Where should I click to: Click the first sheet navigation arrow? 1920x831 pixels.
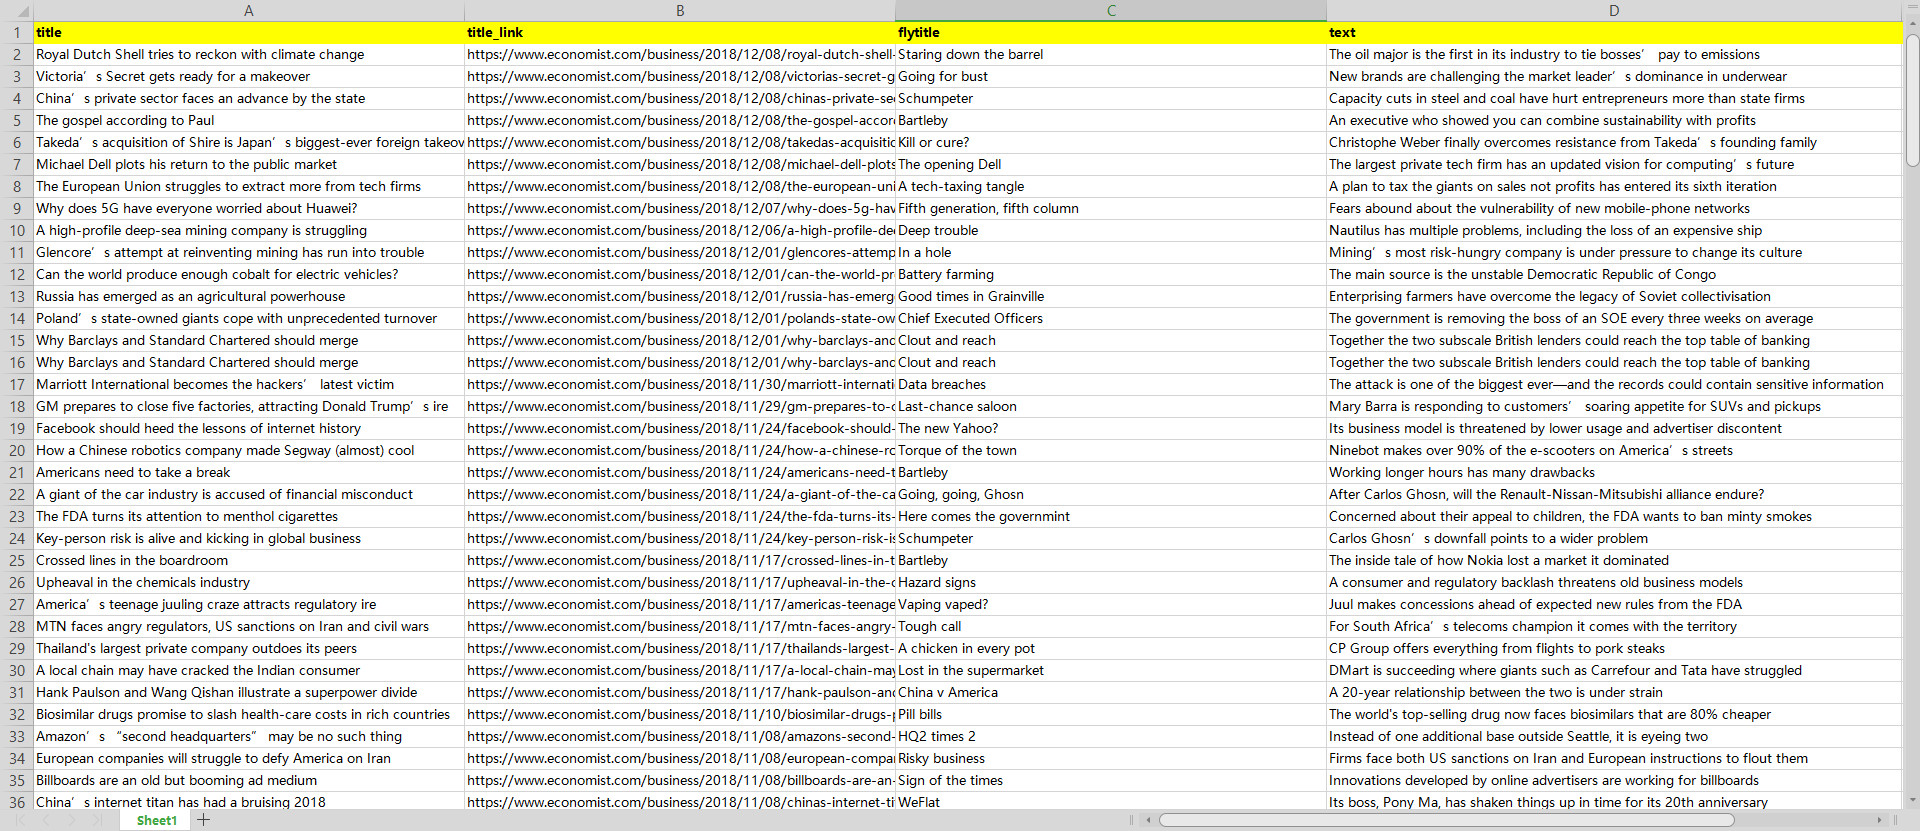[x=20, y=820]
